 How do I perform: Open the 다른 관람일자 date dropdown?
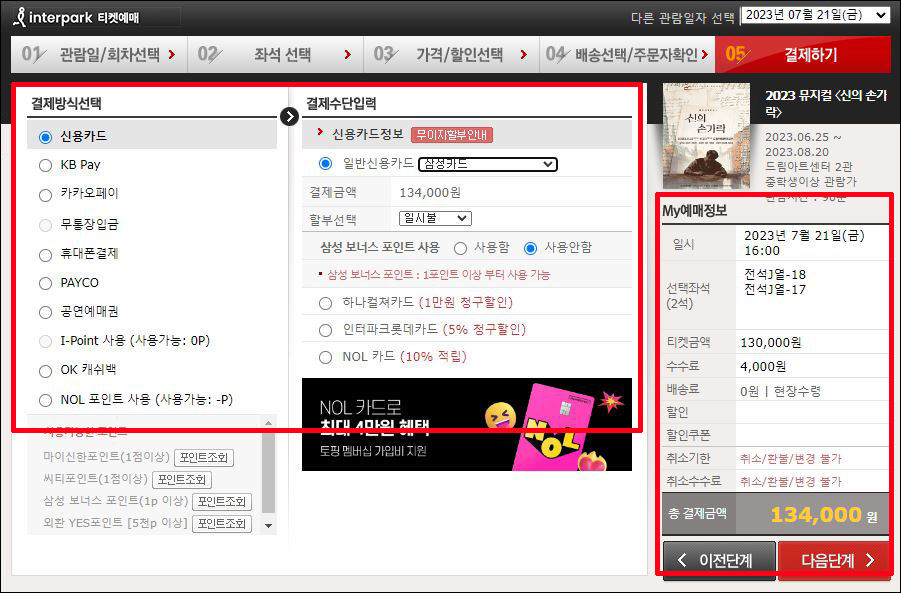(x=816, y=16)
